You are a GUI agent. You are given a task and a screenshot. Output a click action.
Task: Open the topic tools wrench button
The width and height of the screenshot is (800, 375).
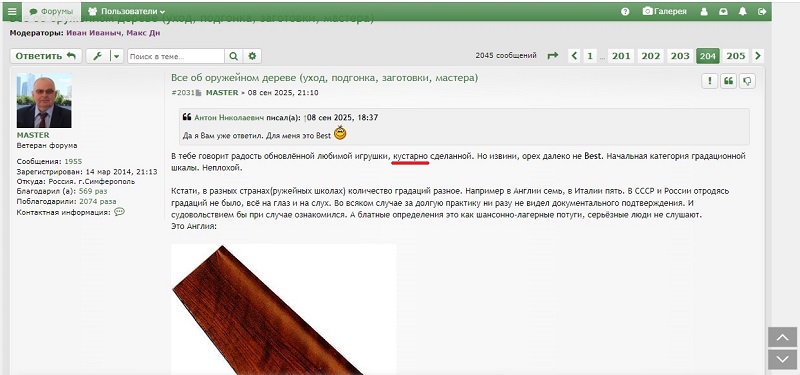click(98, 56)
